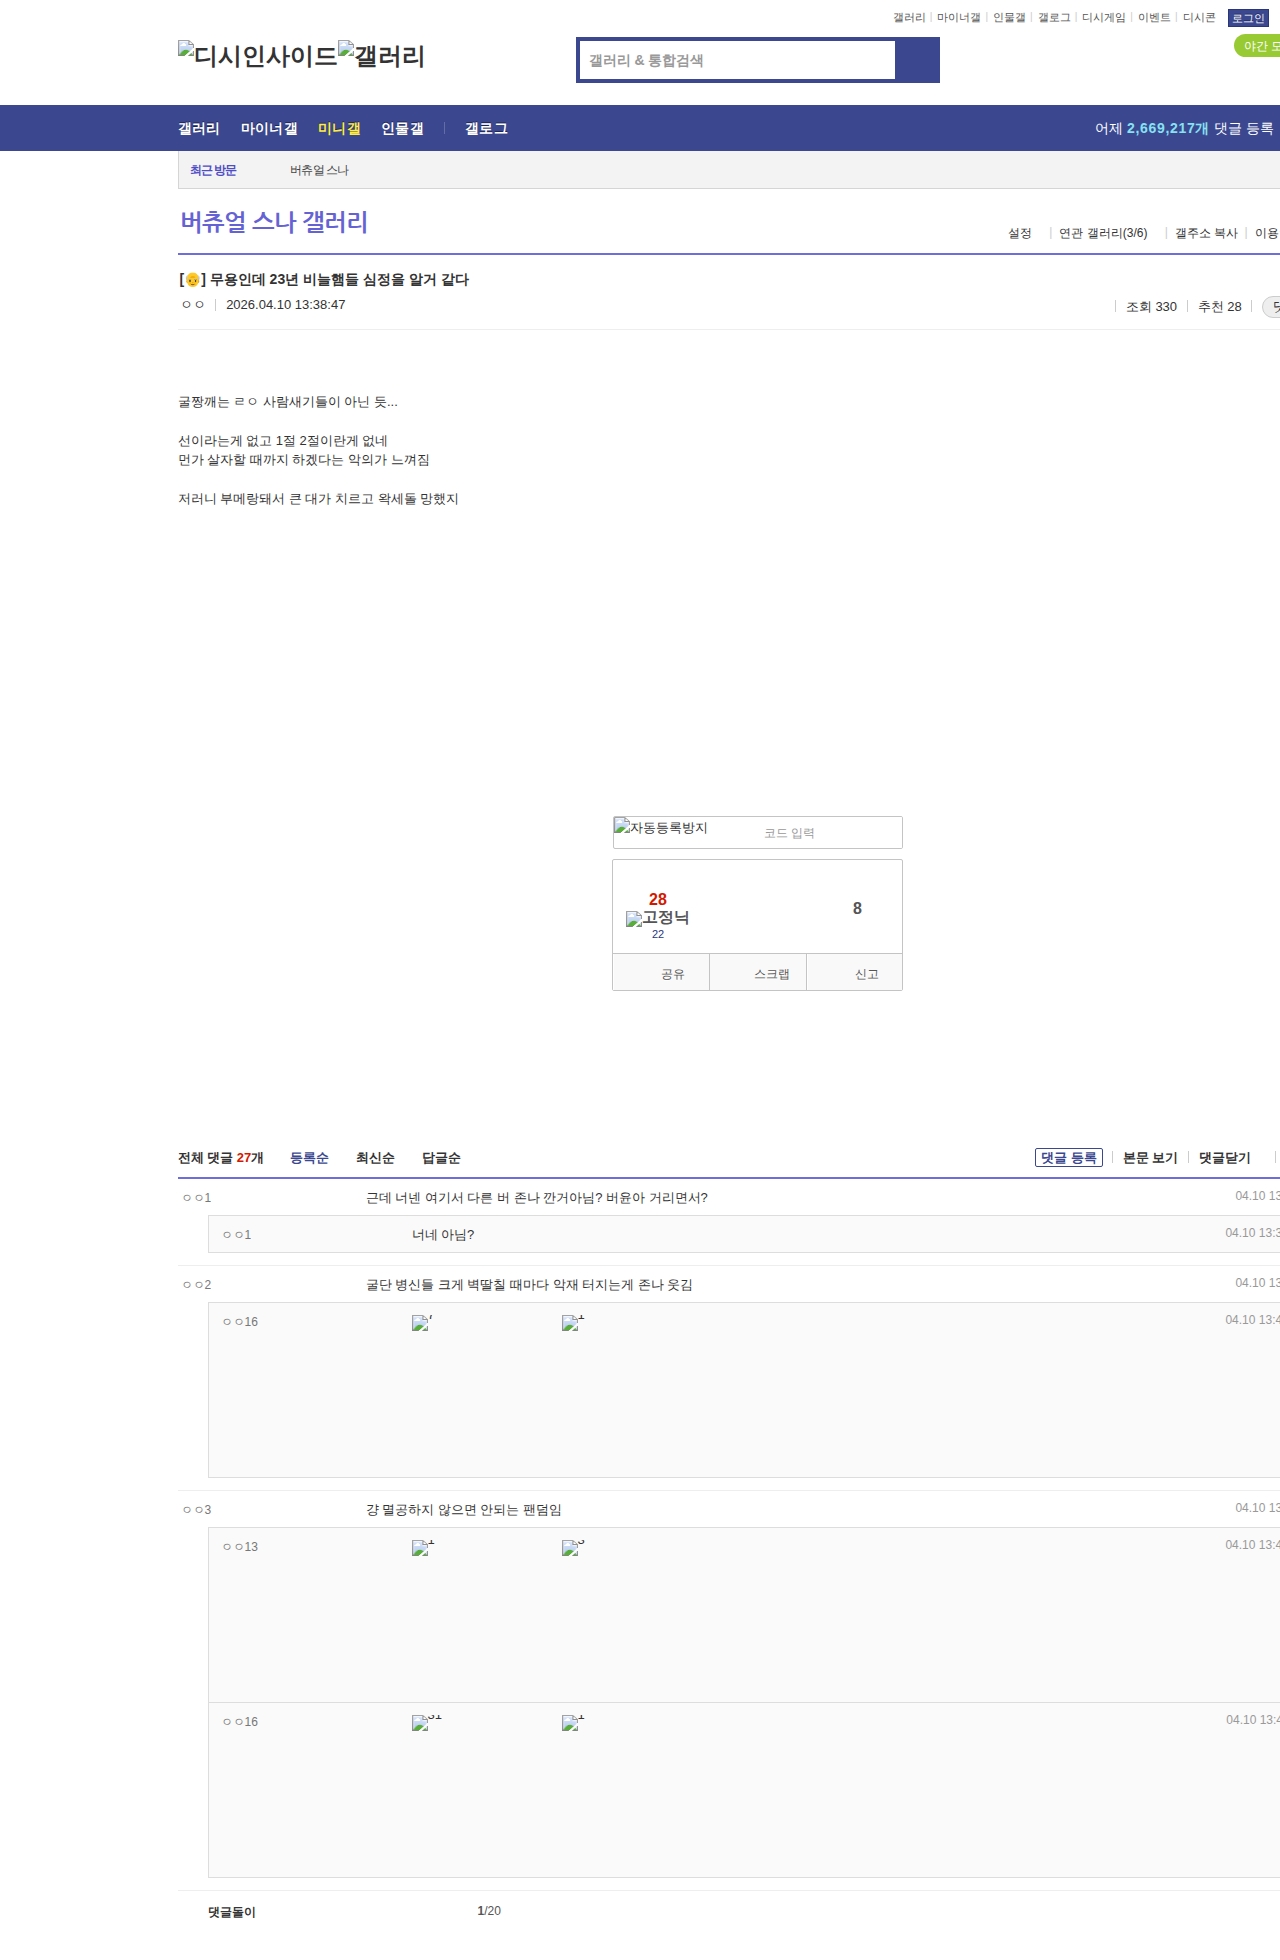1280x1960 pixels.
Task: Click the 갤러리 logo image beside 디시인사이드
Action: click(x=381, y=56)
